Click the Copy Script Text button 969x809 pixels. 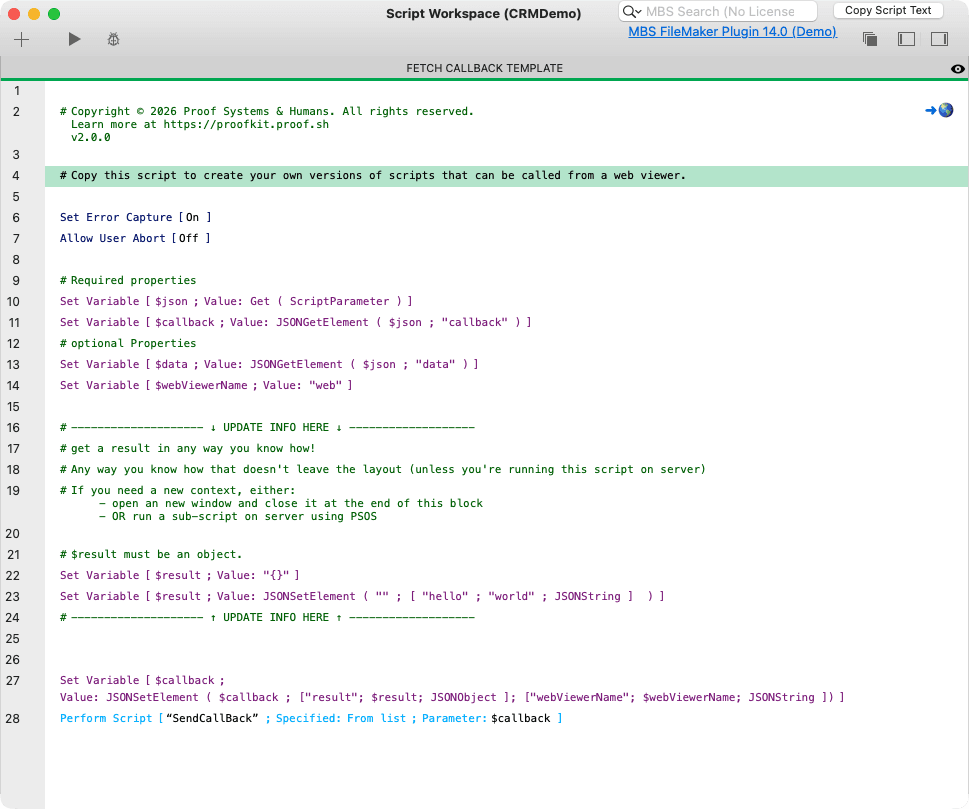[x=888, y=11]
